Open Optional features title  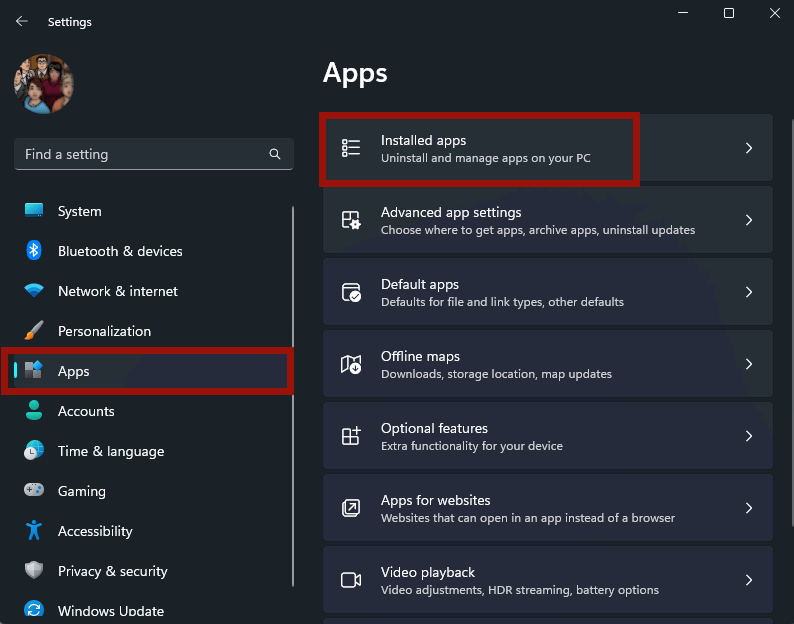click(434, 428)
